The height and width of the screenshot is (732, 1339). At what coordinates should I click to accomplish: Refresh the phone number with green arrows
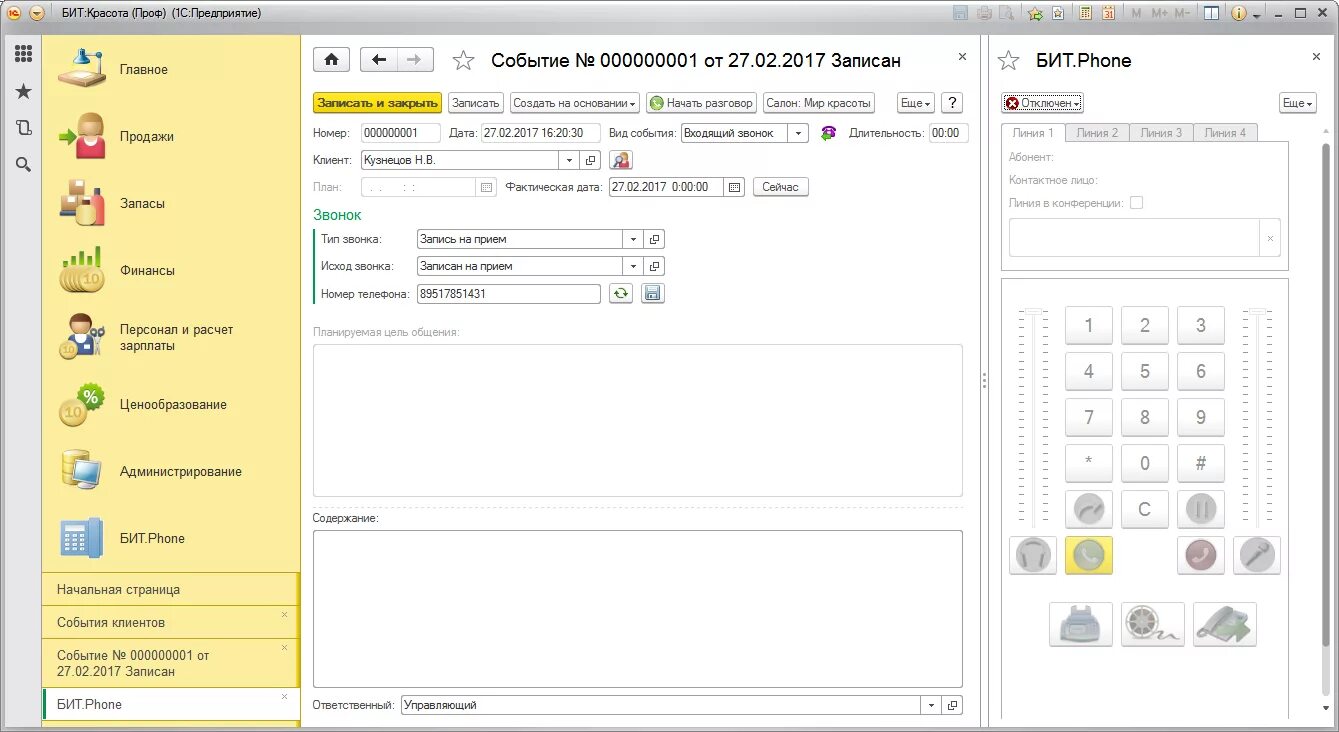[x=621, y=293]
